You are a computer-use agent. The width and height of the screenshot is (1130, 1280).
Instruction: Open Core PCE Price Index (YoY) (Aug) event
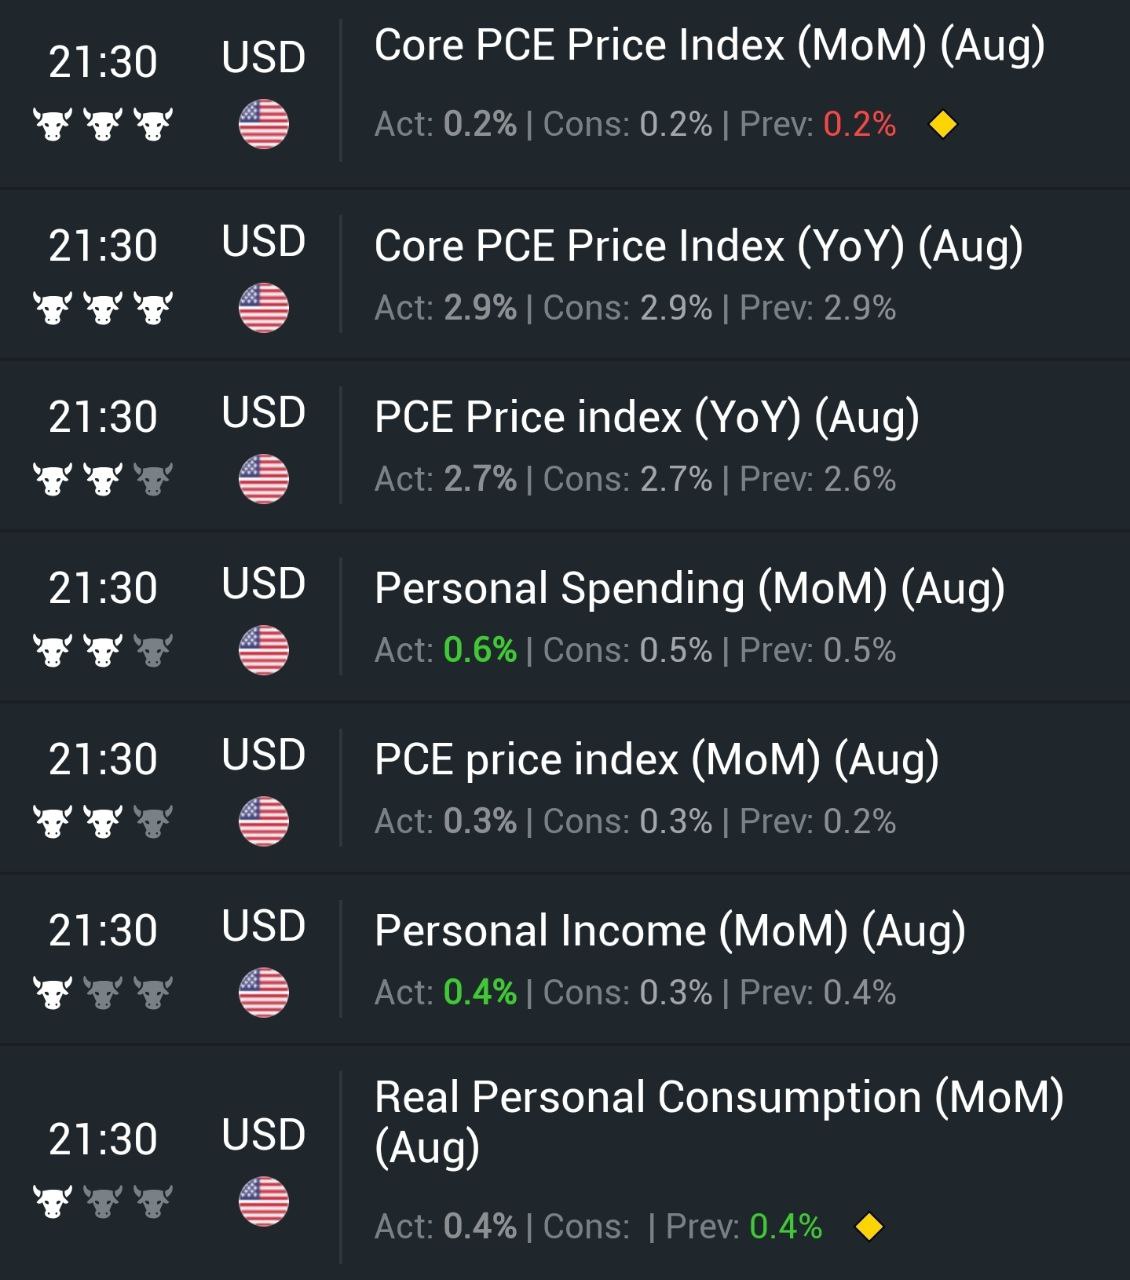(x=698, y=246)
